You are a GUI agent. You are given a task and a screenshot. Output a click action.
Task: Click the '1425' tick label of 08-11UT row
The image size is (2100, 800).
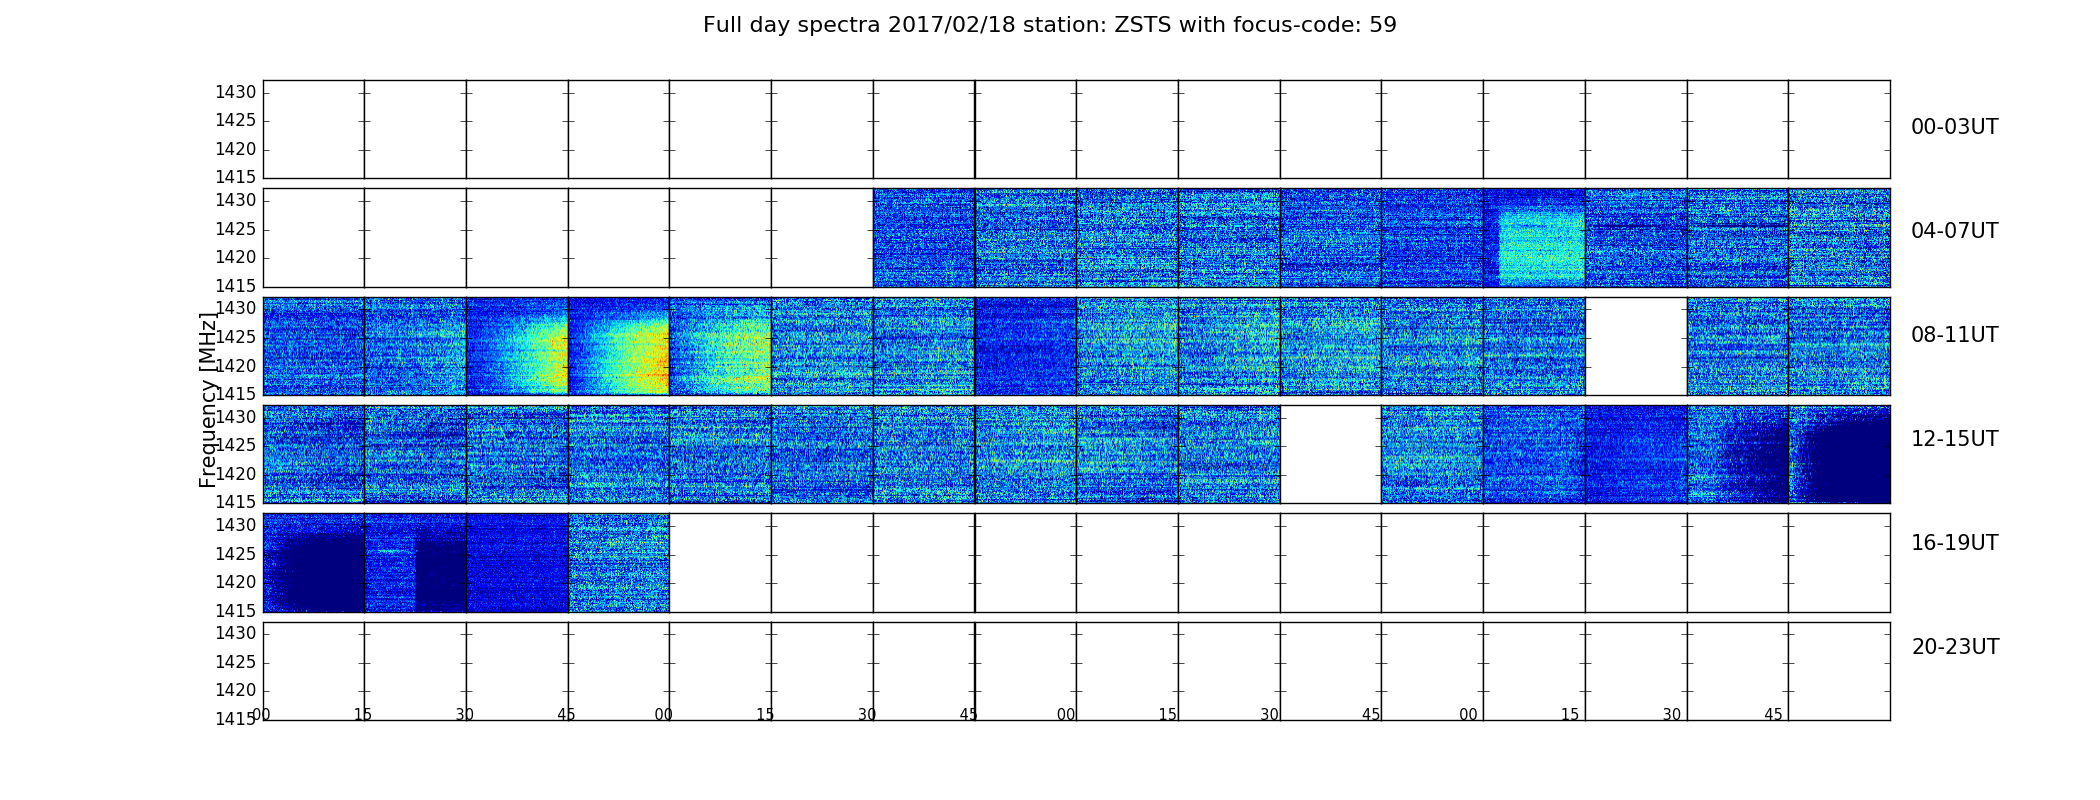pos(236,337)
